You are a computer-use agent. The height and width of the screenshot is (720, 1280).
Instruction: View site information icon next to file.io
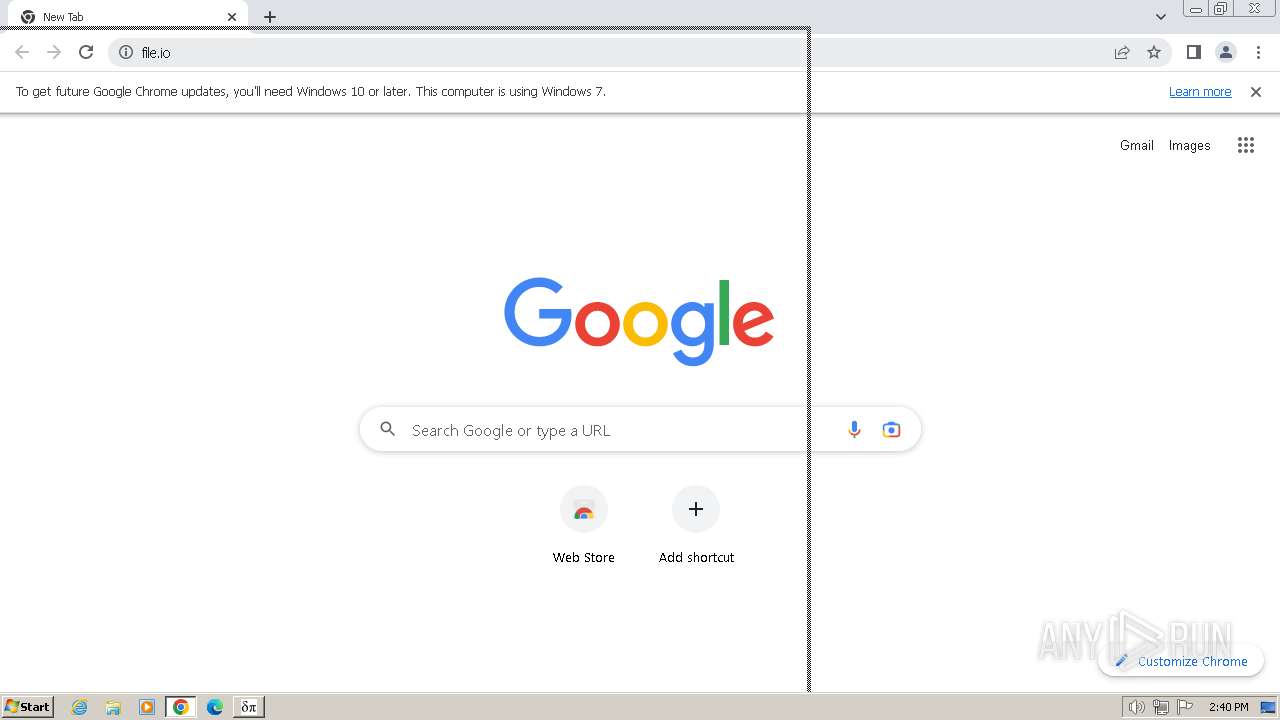click(x=126, y=52)
